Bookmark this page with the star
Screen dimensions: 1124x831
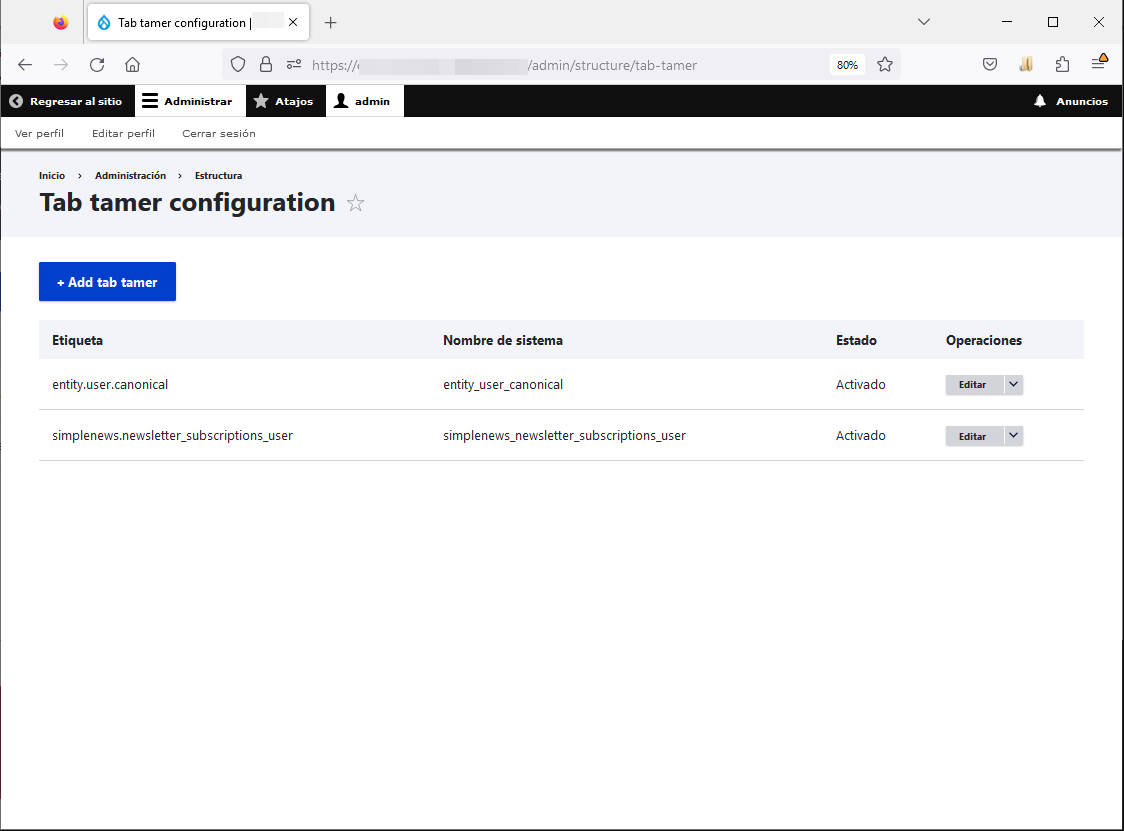tap(885, 65)
